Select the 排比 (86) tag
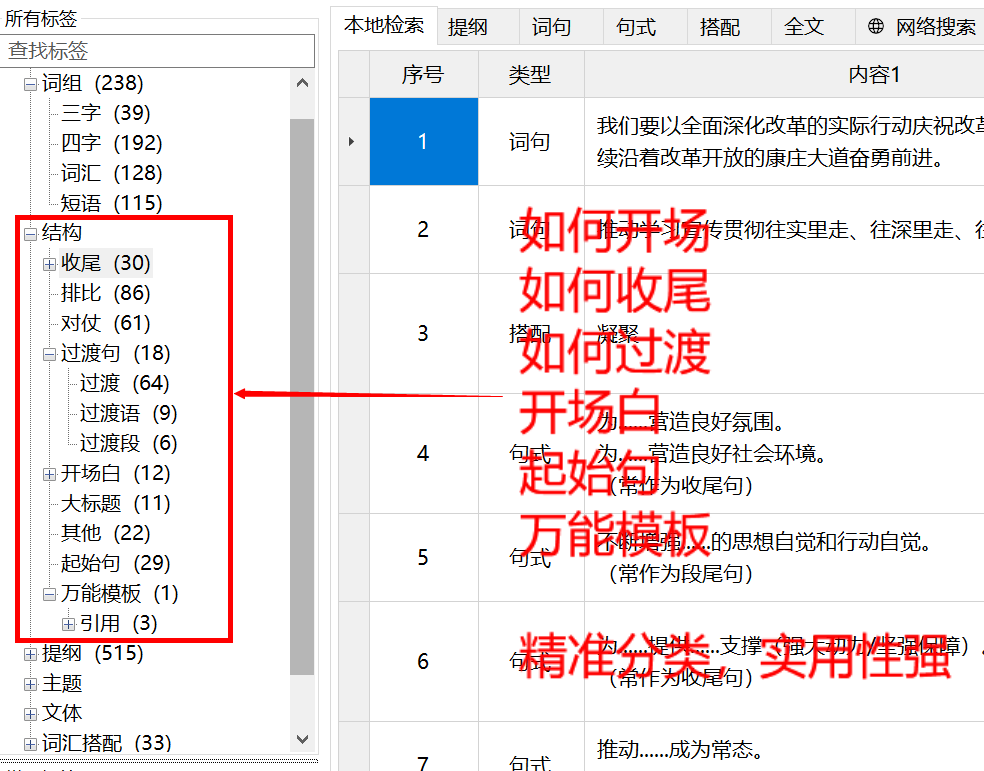 coord(105,293)
